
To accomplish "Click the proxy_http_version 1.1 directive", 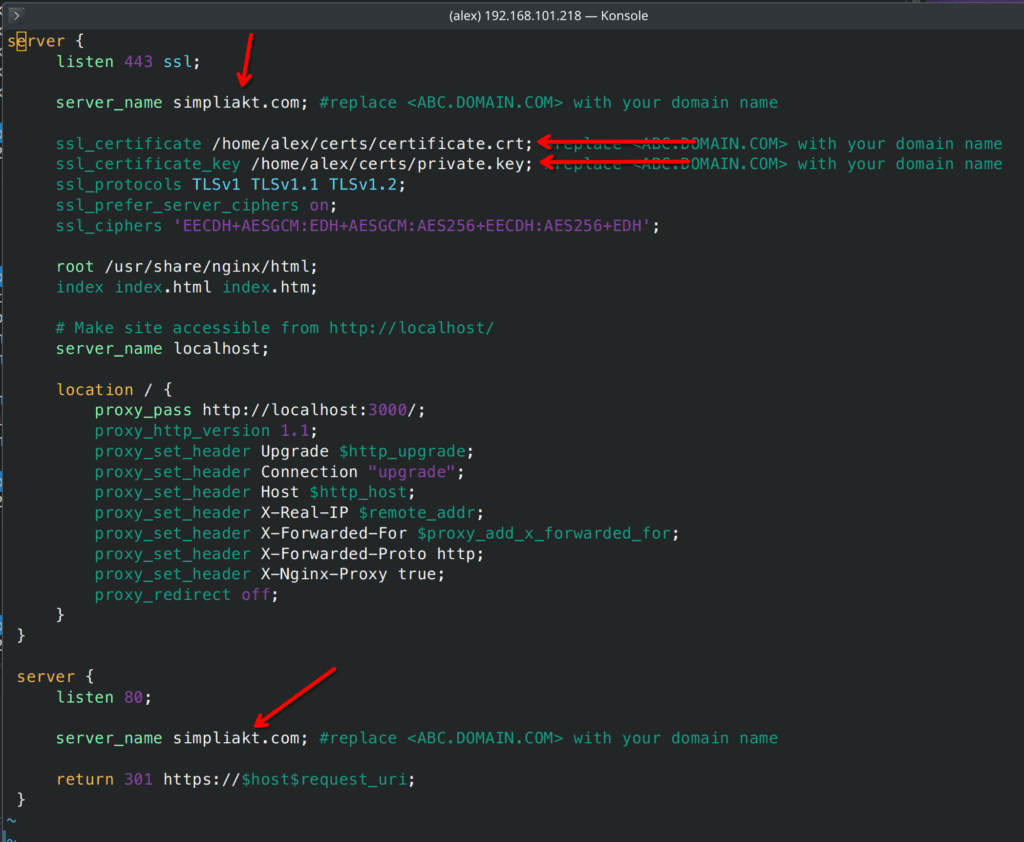I will click(x=205, y=431).
